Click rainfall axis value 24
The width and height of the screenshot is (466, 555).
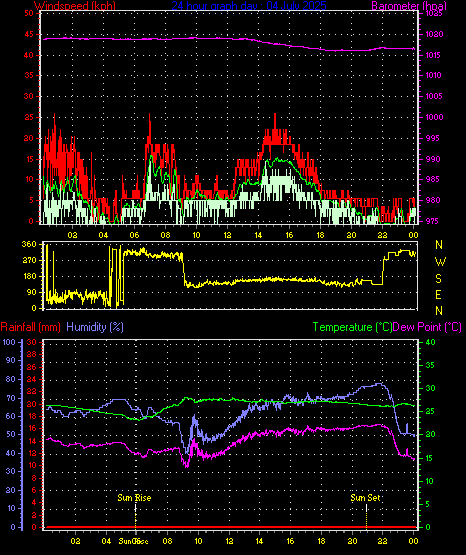click(x=32, y=379)
